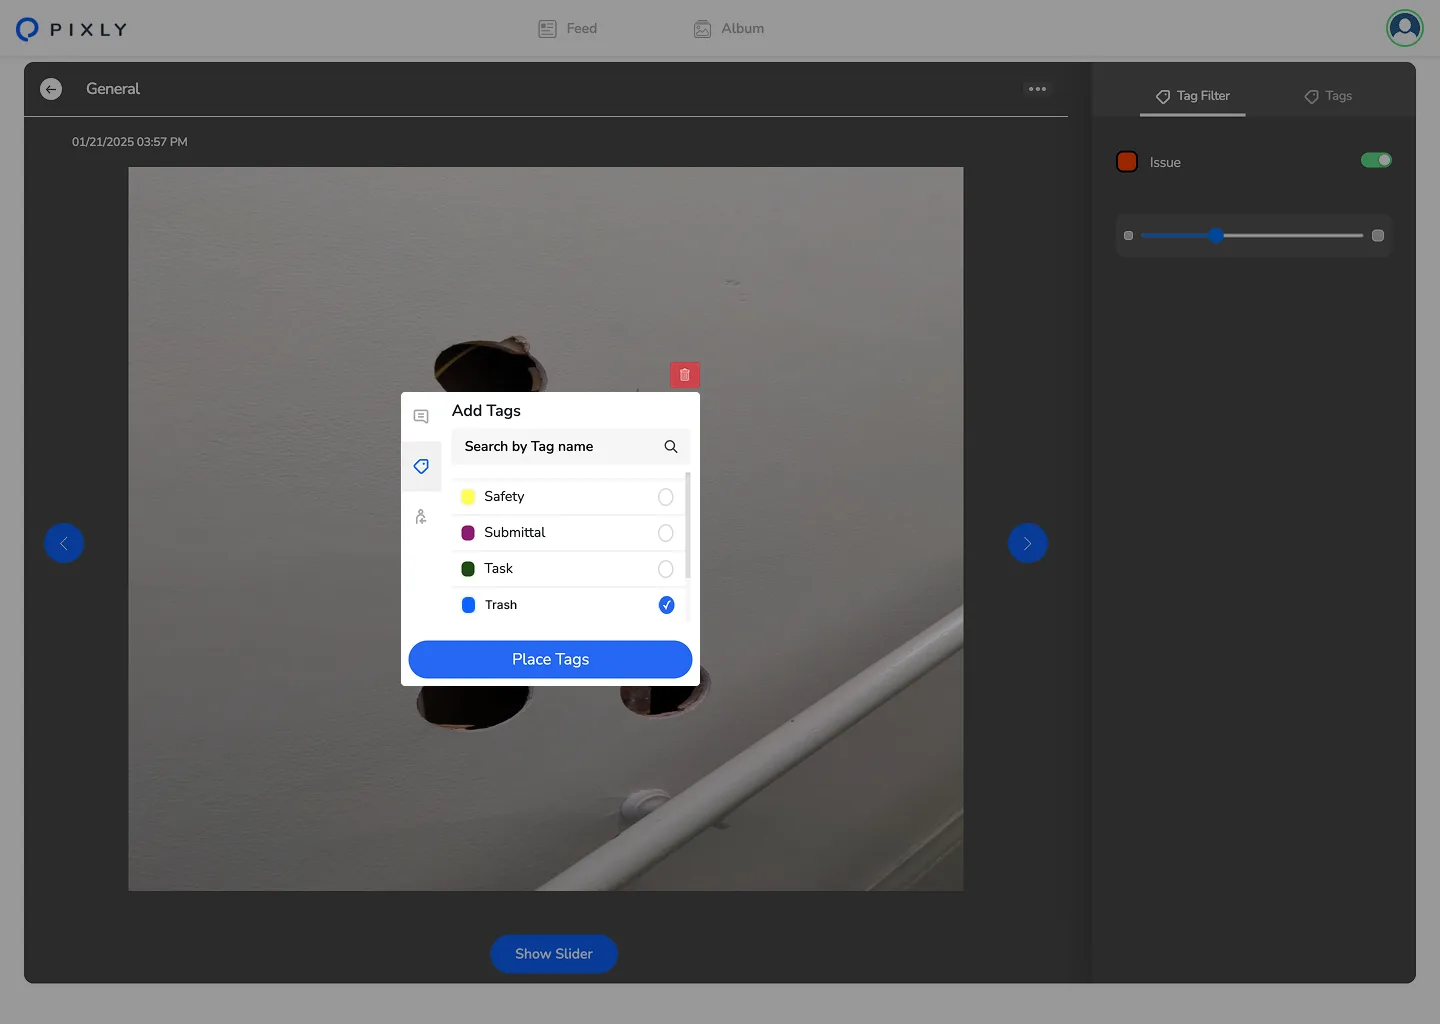This screenshot has height=1024, width=1440.
Task: Open the Feed page
Action: coord(568,29)
